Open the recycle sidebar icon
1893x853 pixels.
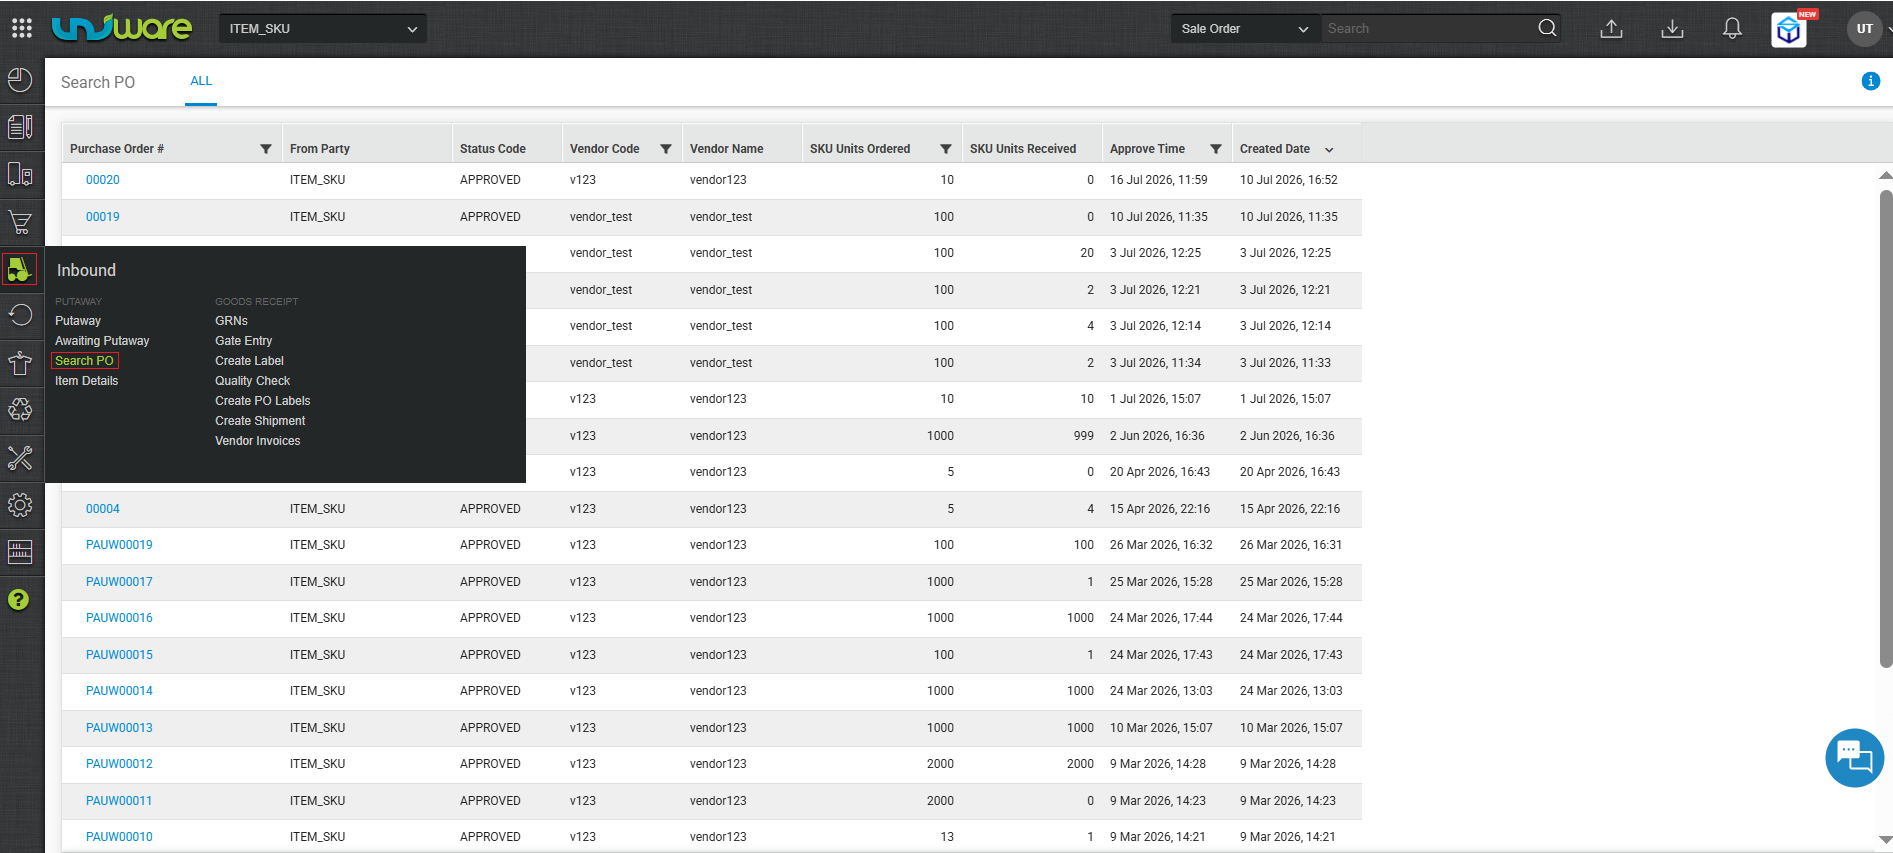pos(20,410)
